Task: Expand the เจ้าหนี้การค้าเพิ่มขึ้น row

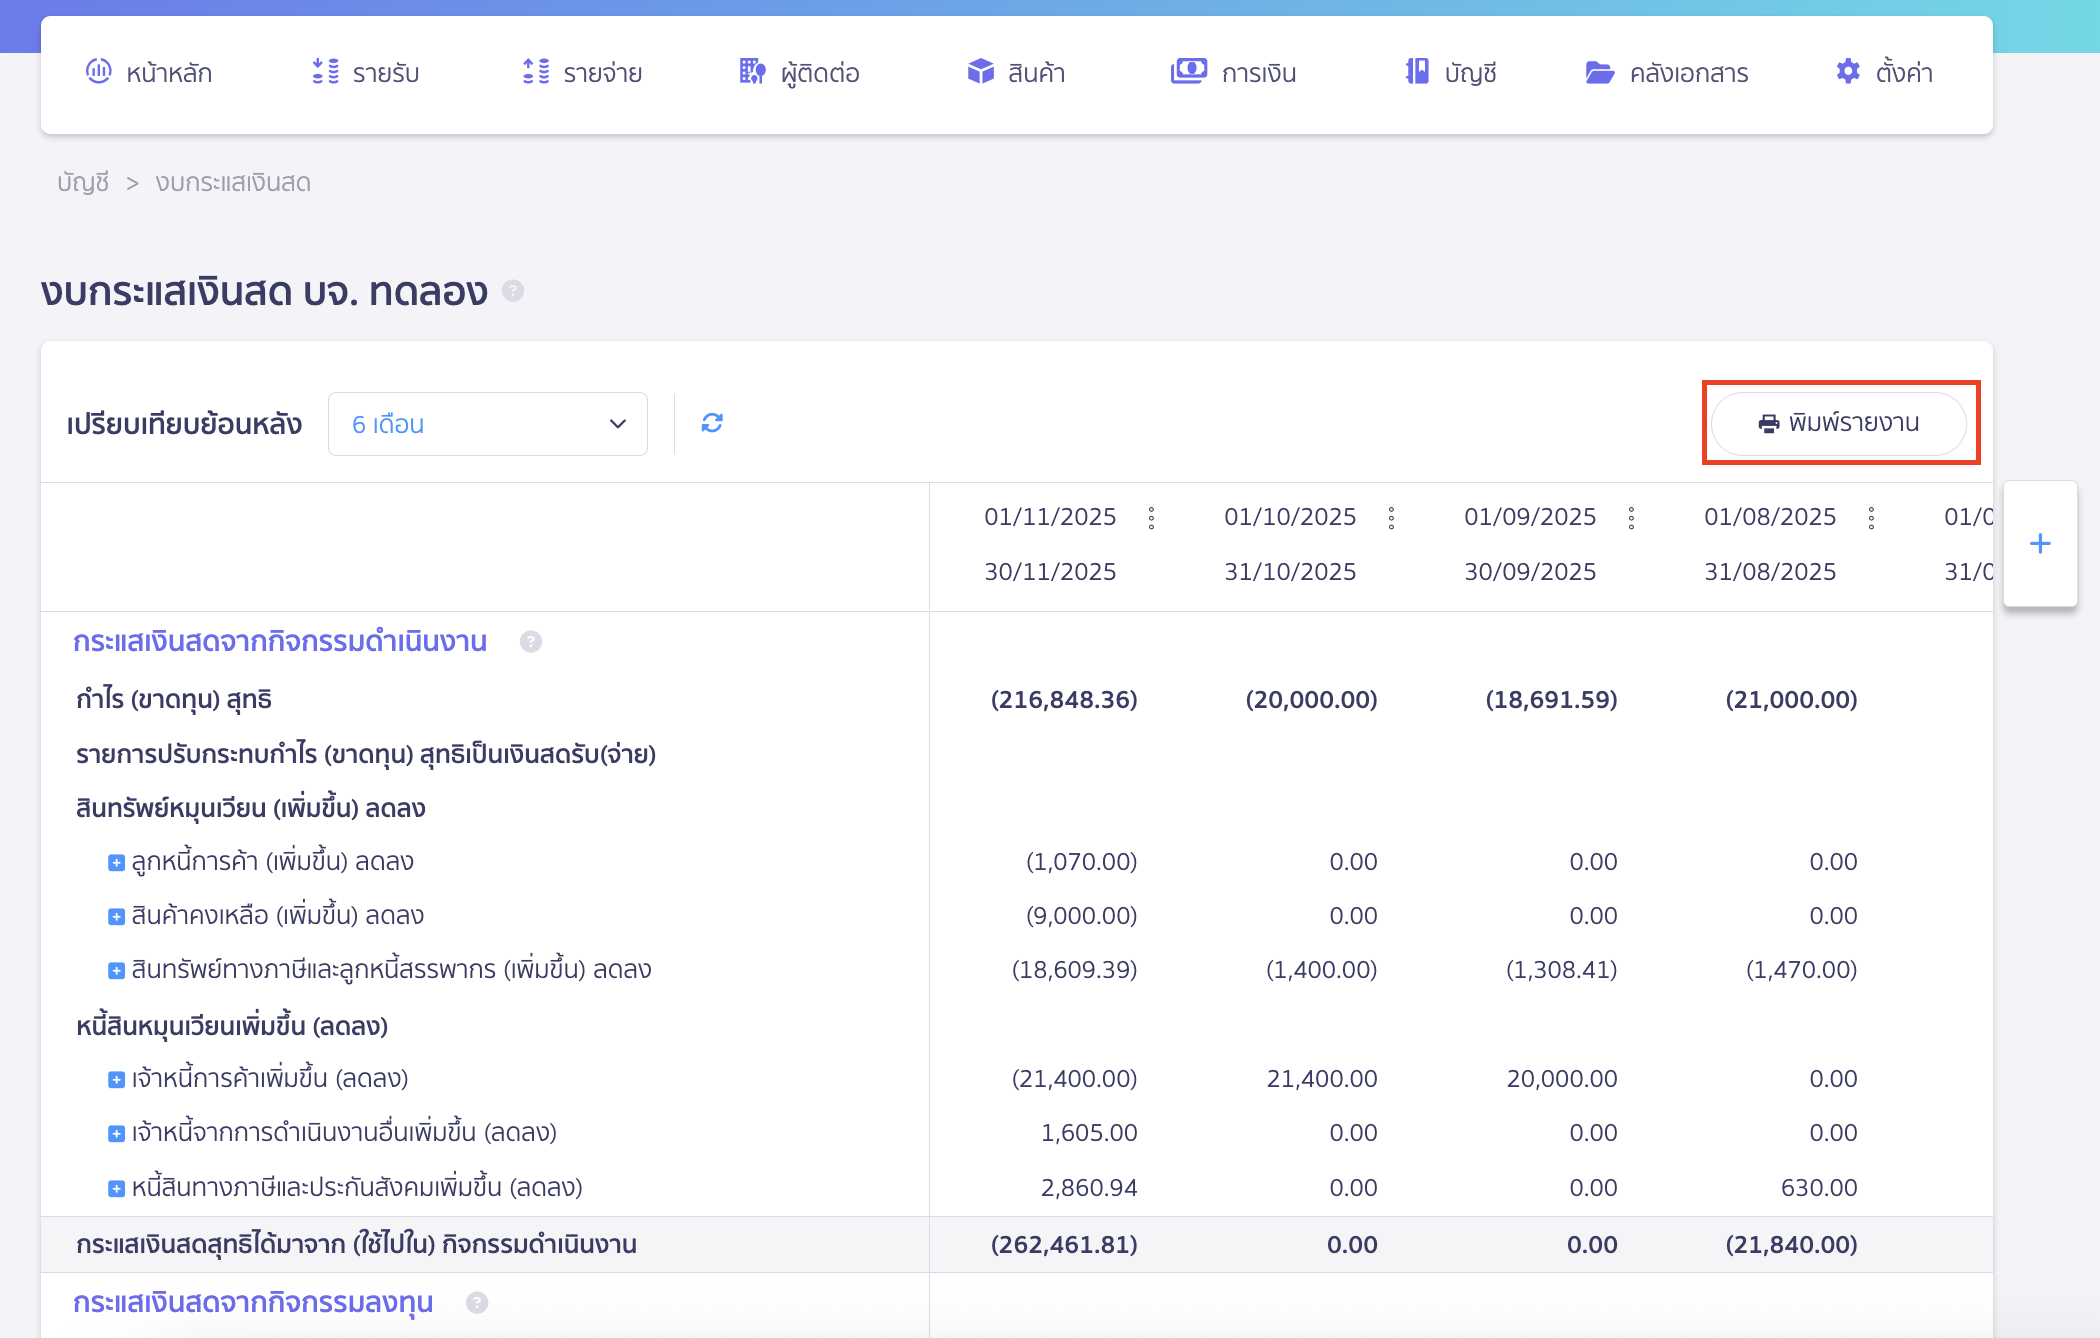Action: click(117, 1079)
